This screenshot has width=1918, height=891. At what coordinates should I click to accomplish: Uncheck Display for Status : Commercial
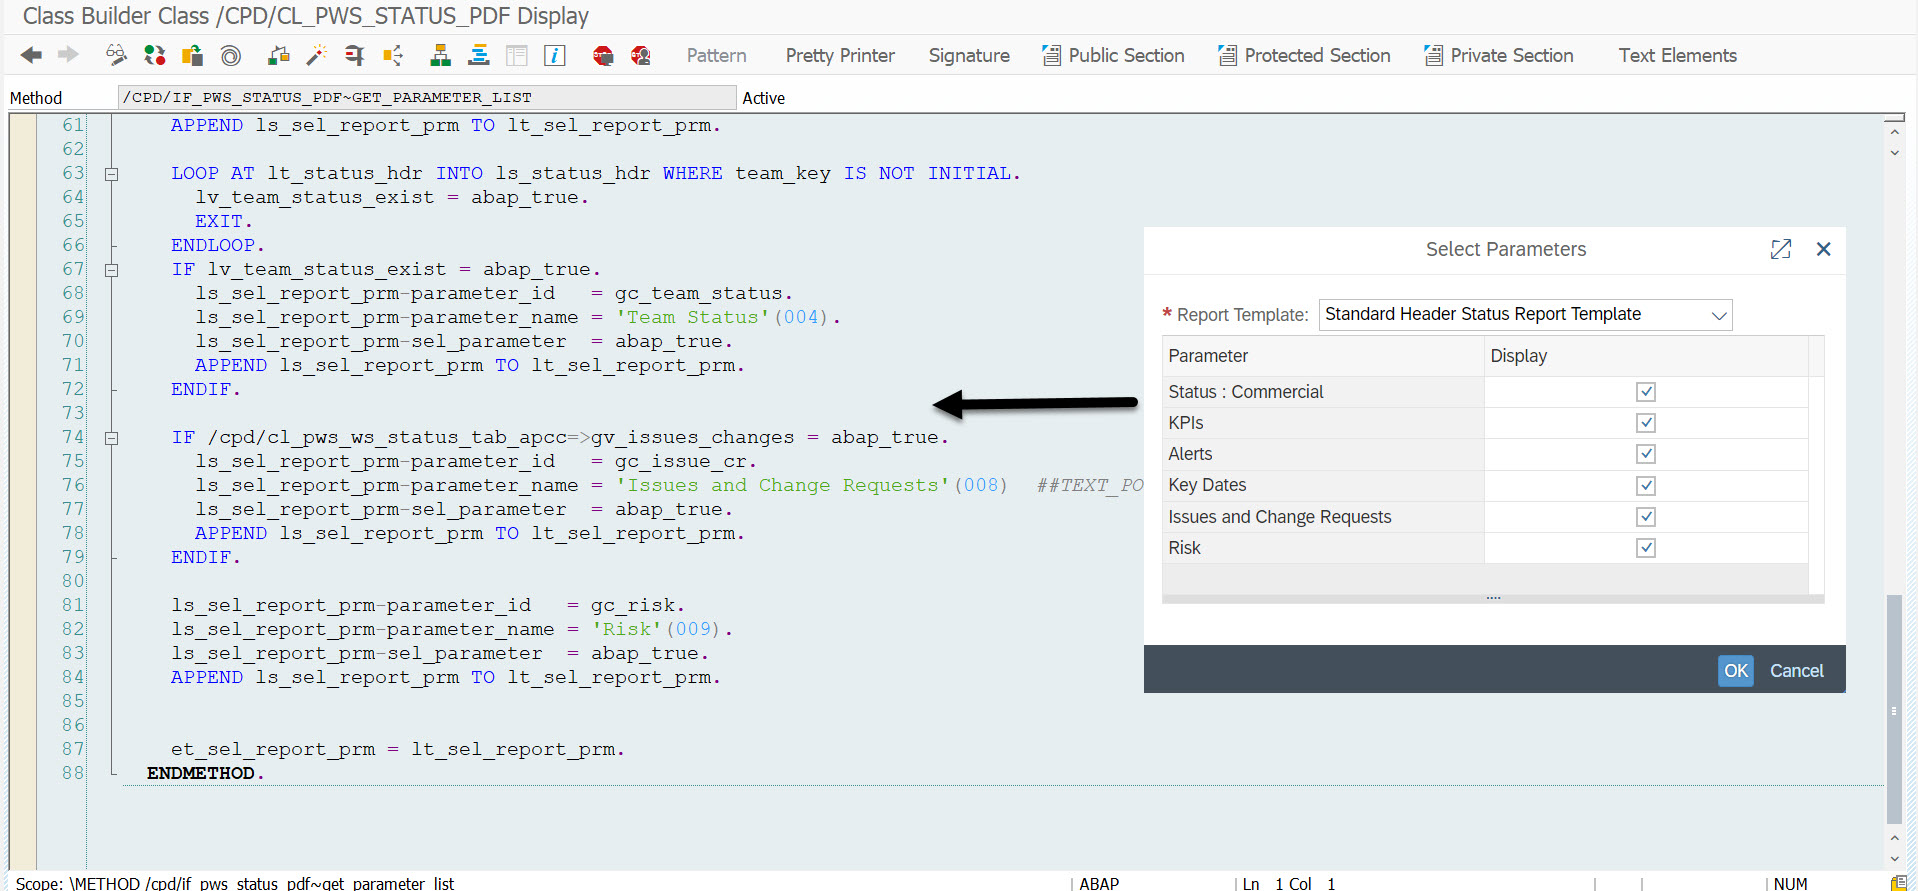pyautogui.click(x=1646, y=392)
